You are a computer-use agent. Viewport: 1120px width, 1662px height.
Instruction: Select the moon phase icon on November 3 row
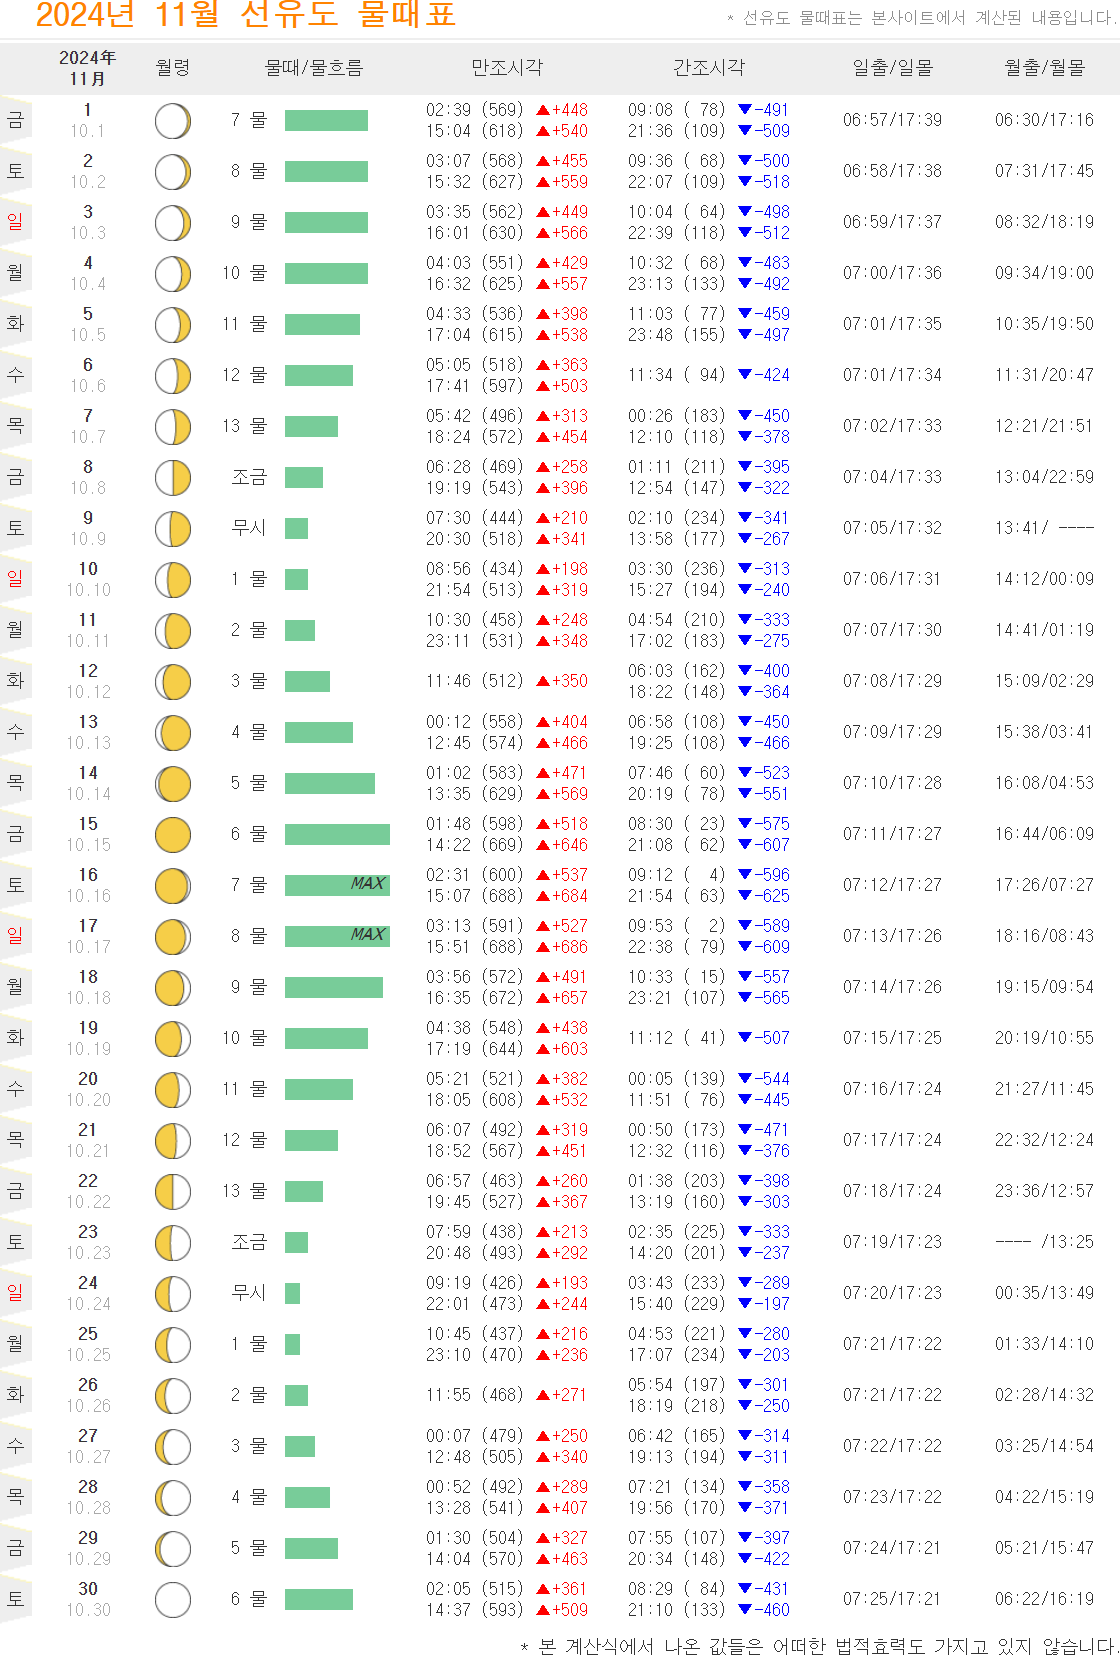[x=173, y=223]
